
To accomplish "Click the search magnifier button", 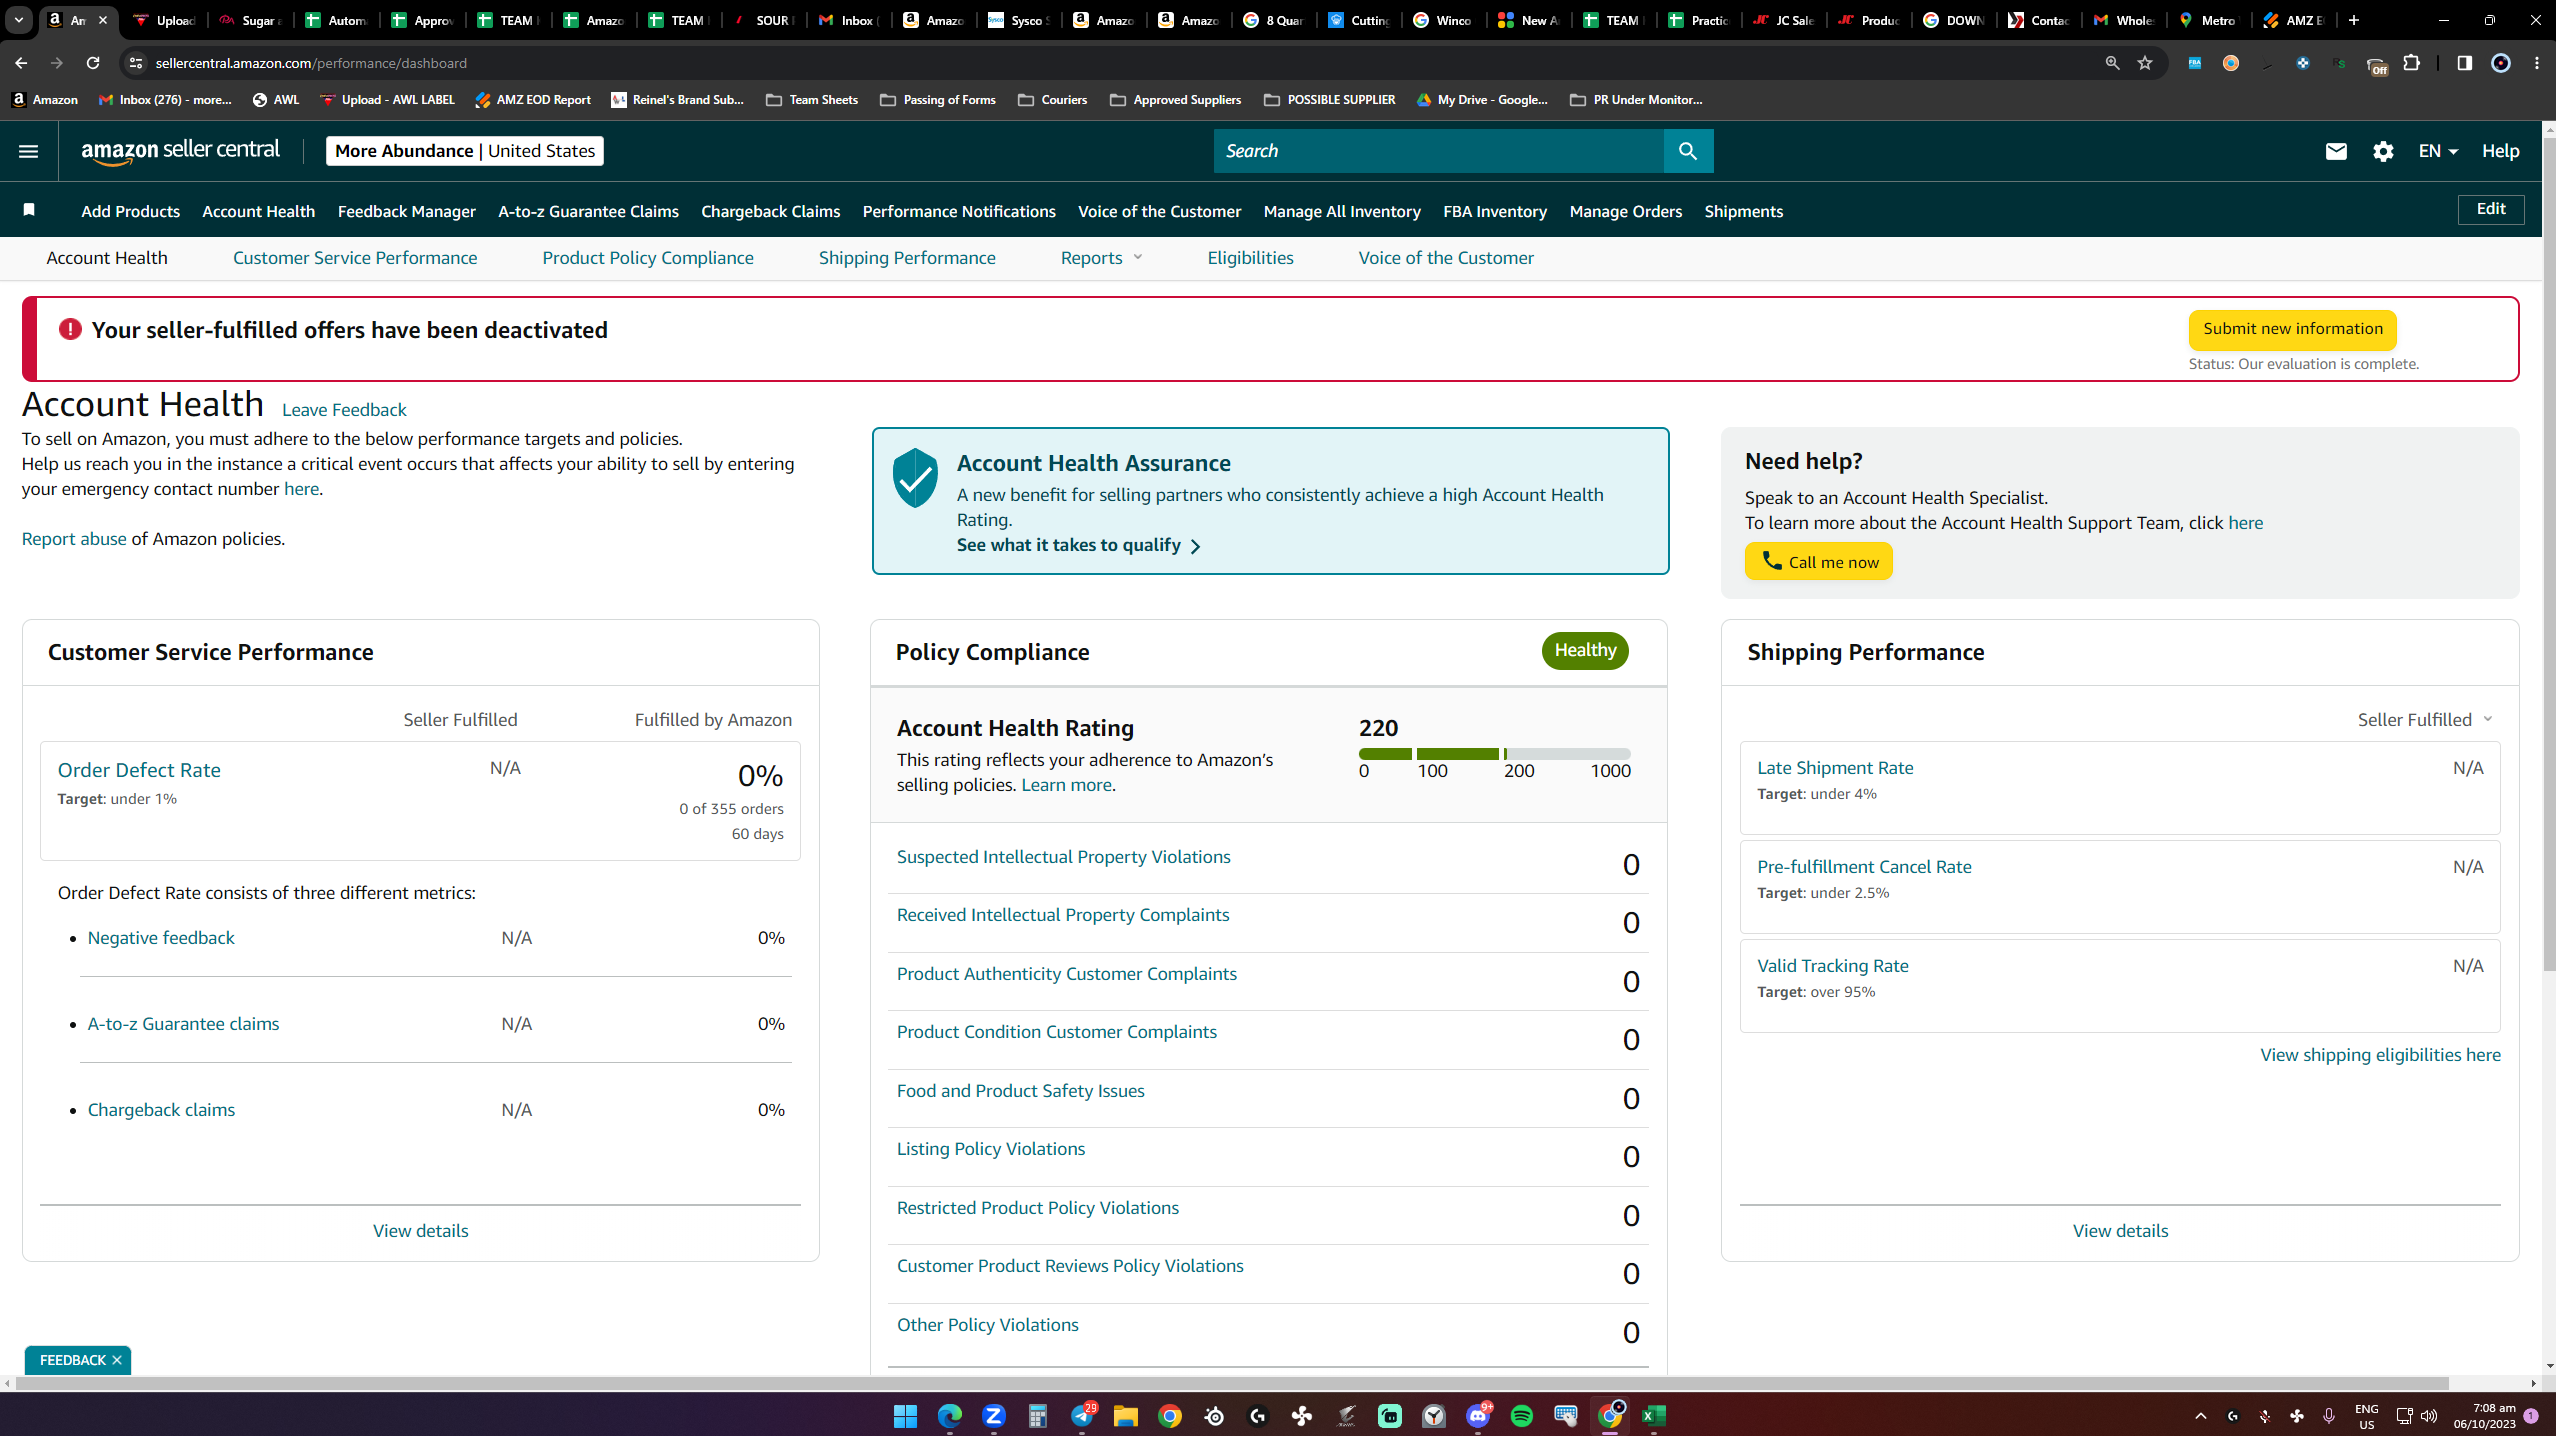I will pos(1688,151).
